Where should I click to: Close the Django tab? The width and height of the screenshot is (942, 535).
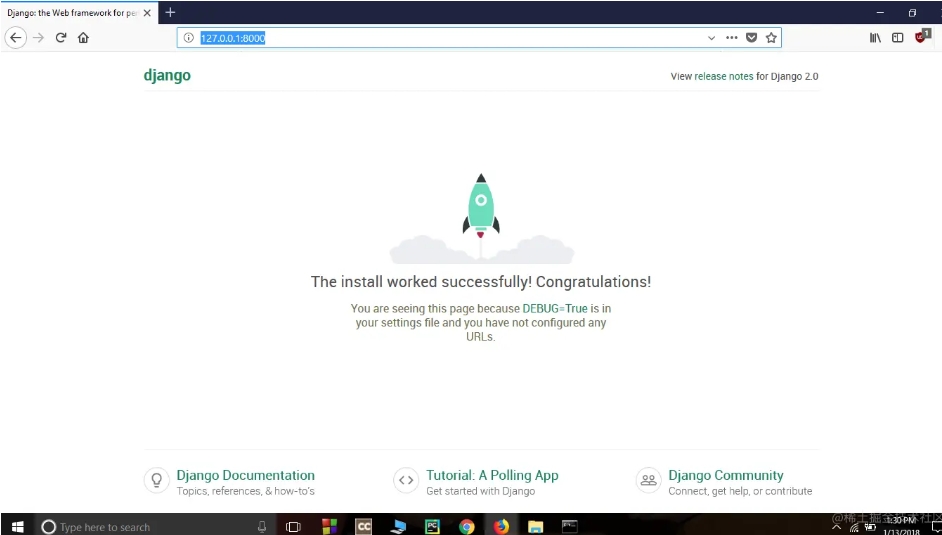(x=147, y=13)
